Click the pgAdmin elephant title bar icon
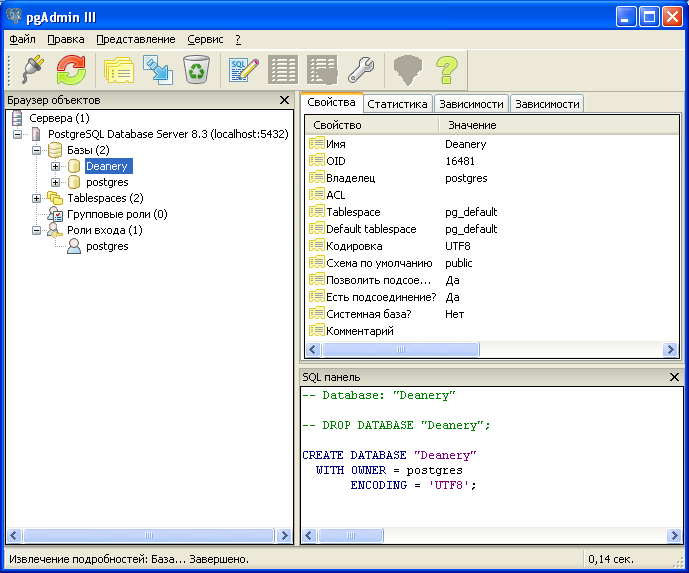689x573 pixels. pyautogui.click(x=13, y=16)
